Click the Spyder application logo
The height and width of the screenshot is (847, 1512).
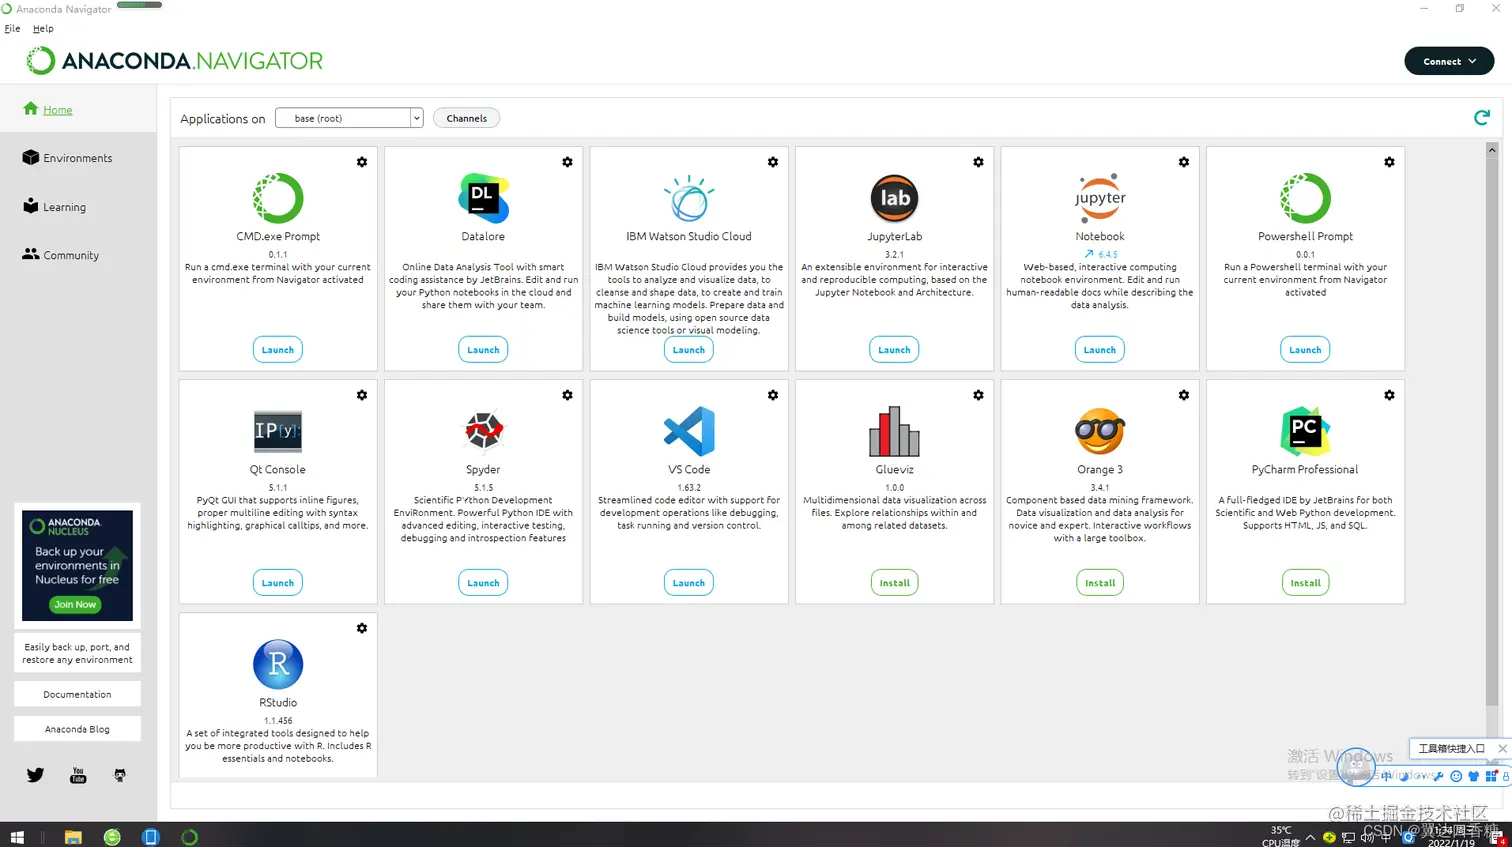click(483, 431)
